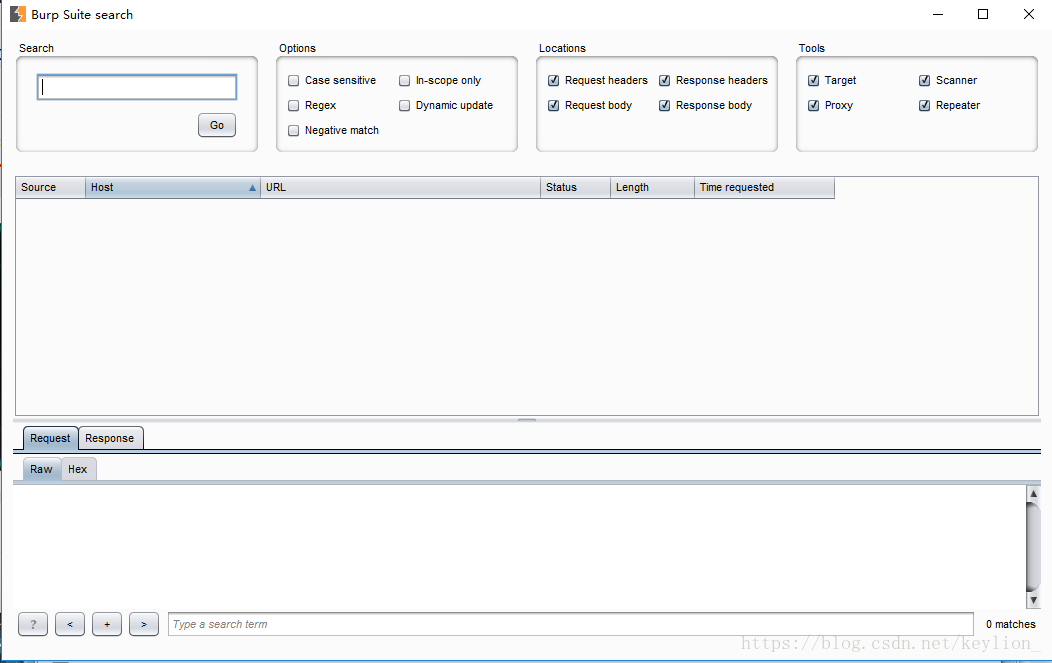Sort results by Status column
The height and width of the screenshot is (663, 1052).
[576, 187]
